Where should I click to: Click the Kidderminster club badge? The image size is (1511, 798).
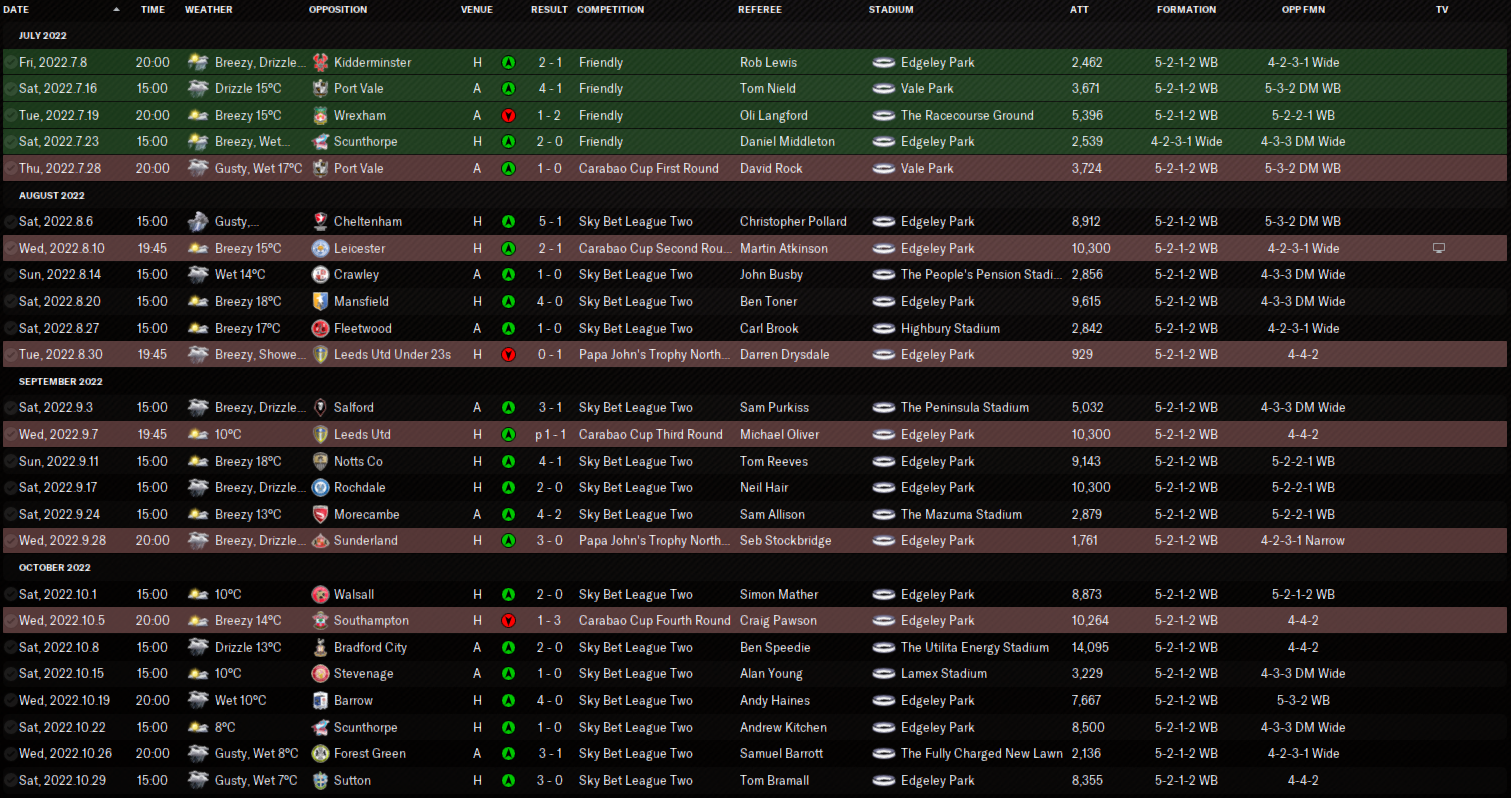(x=320, y=62)
